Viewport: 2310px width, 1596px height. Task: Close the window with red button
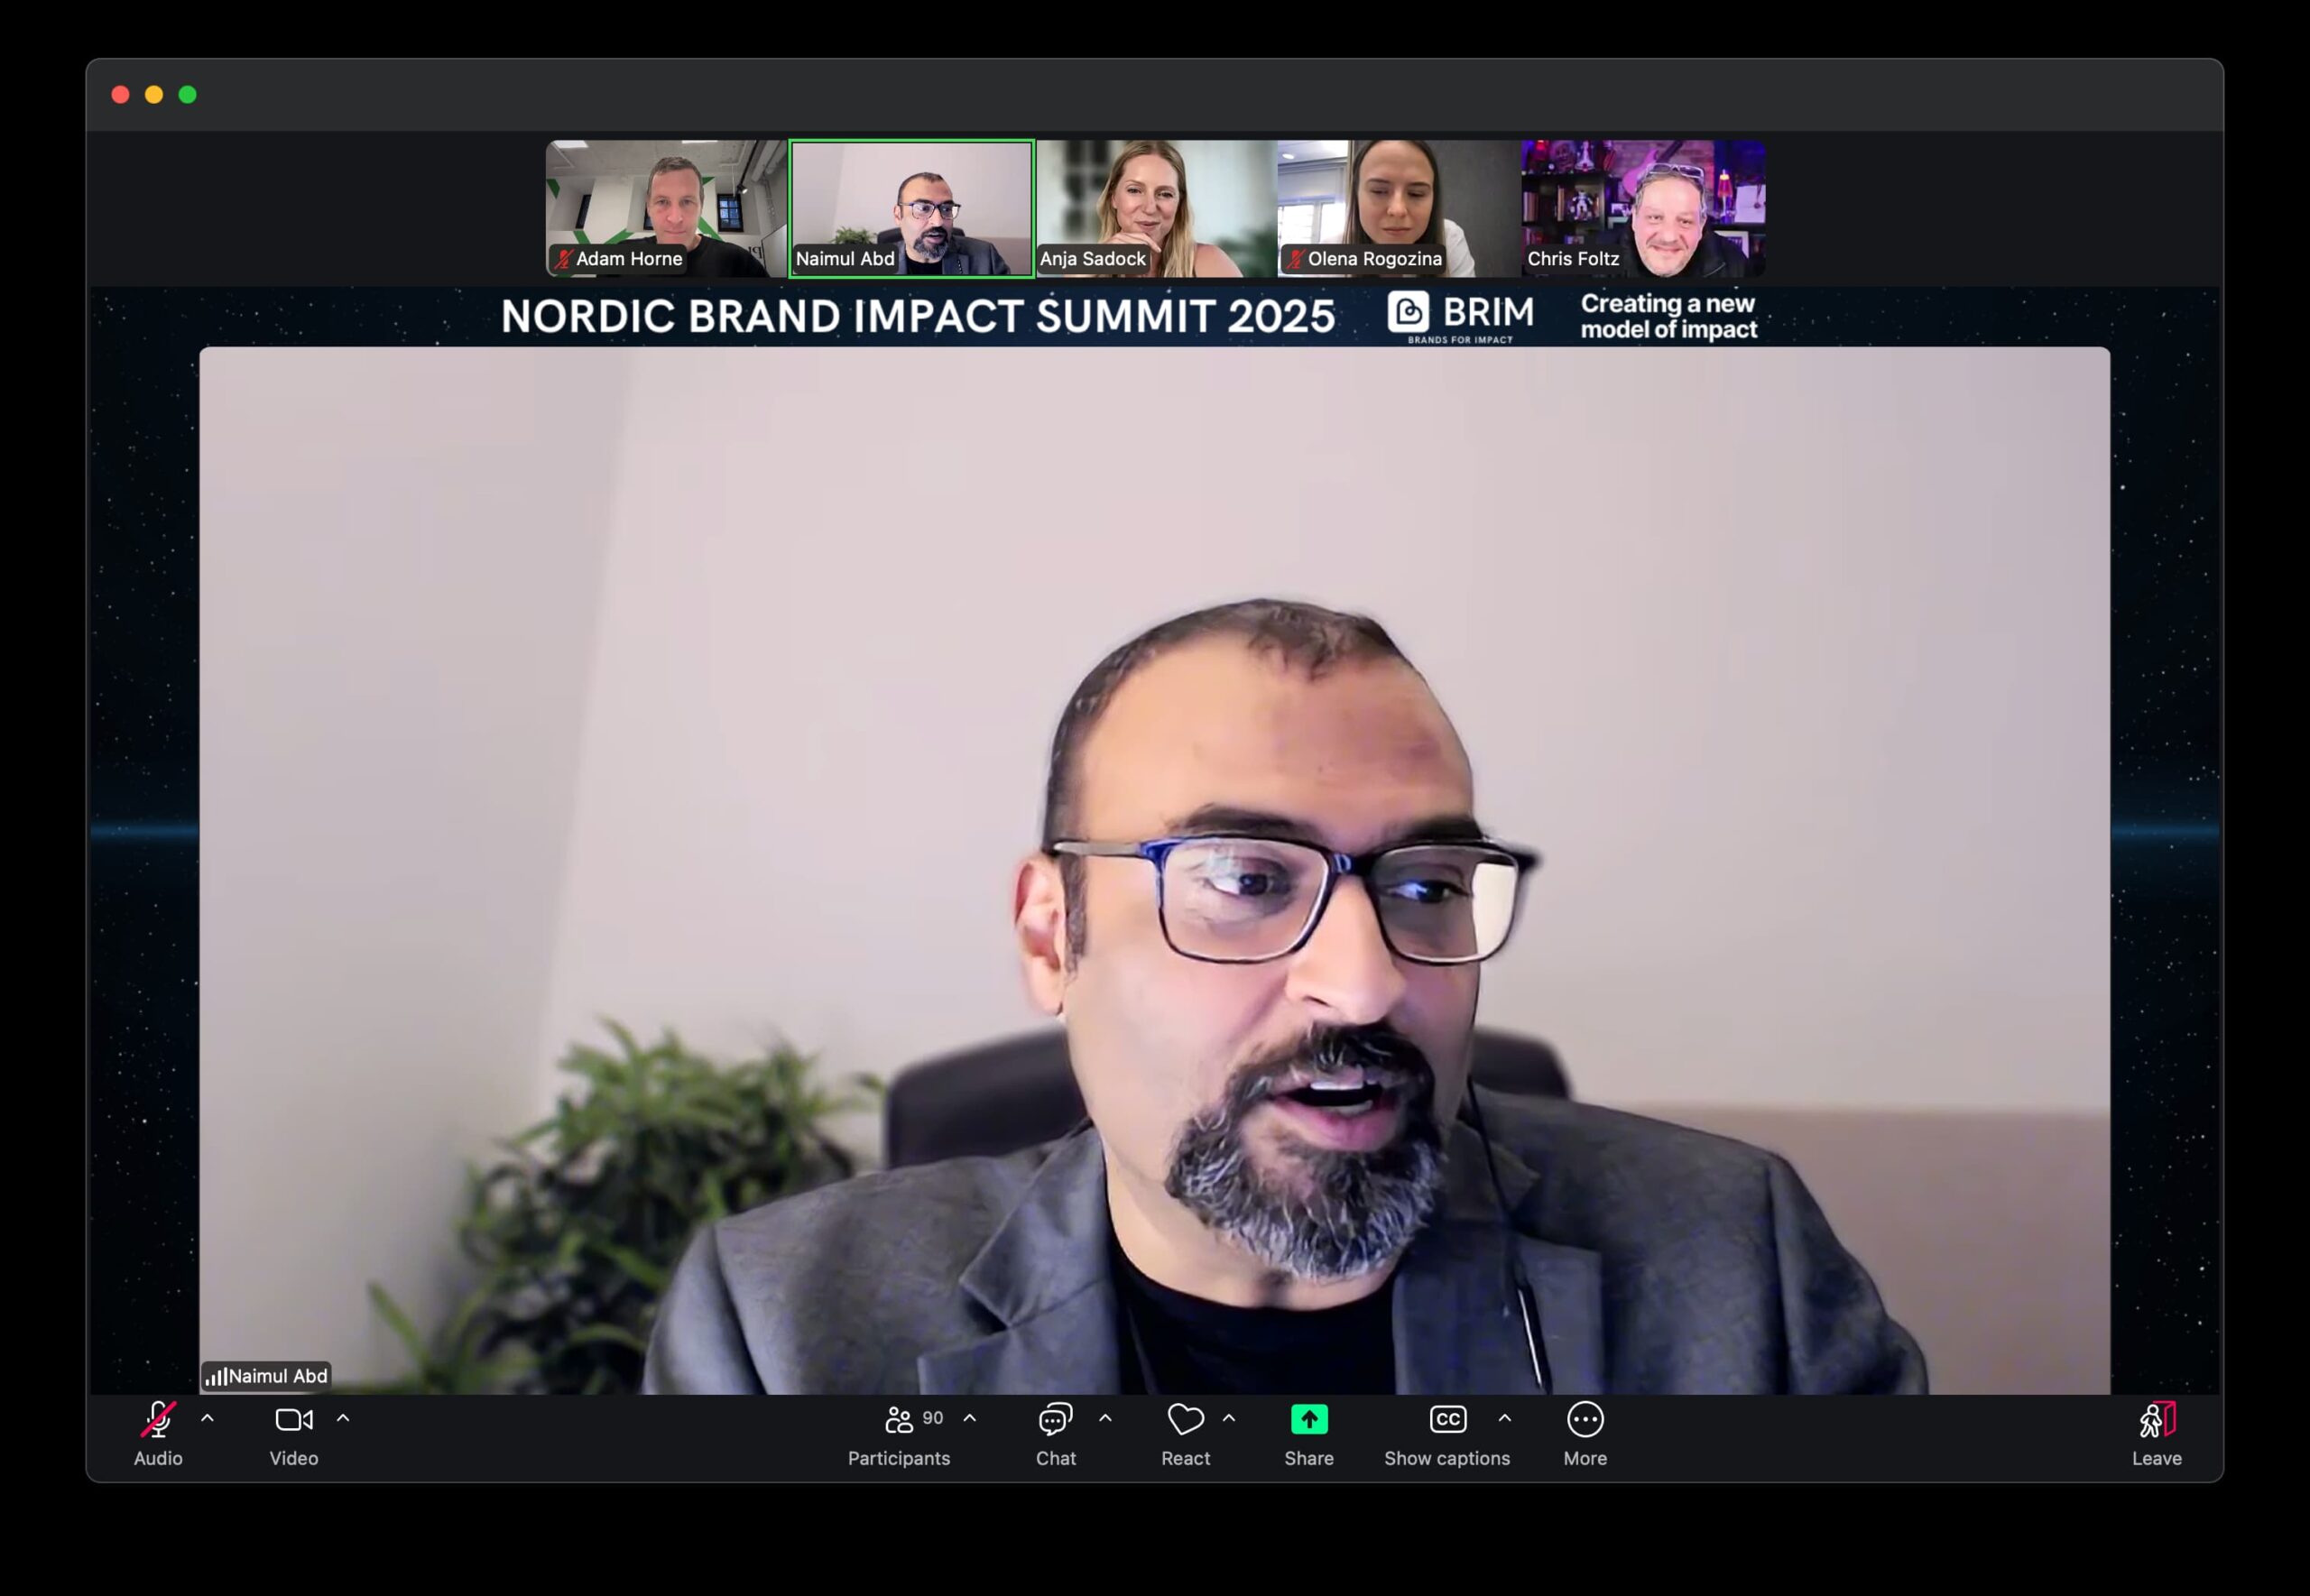[120, 94]
